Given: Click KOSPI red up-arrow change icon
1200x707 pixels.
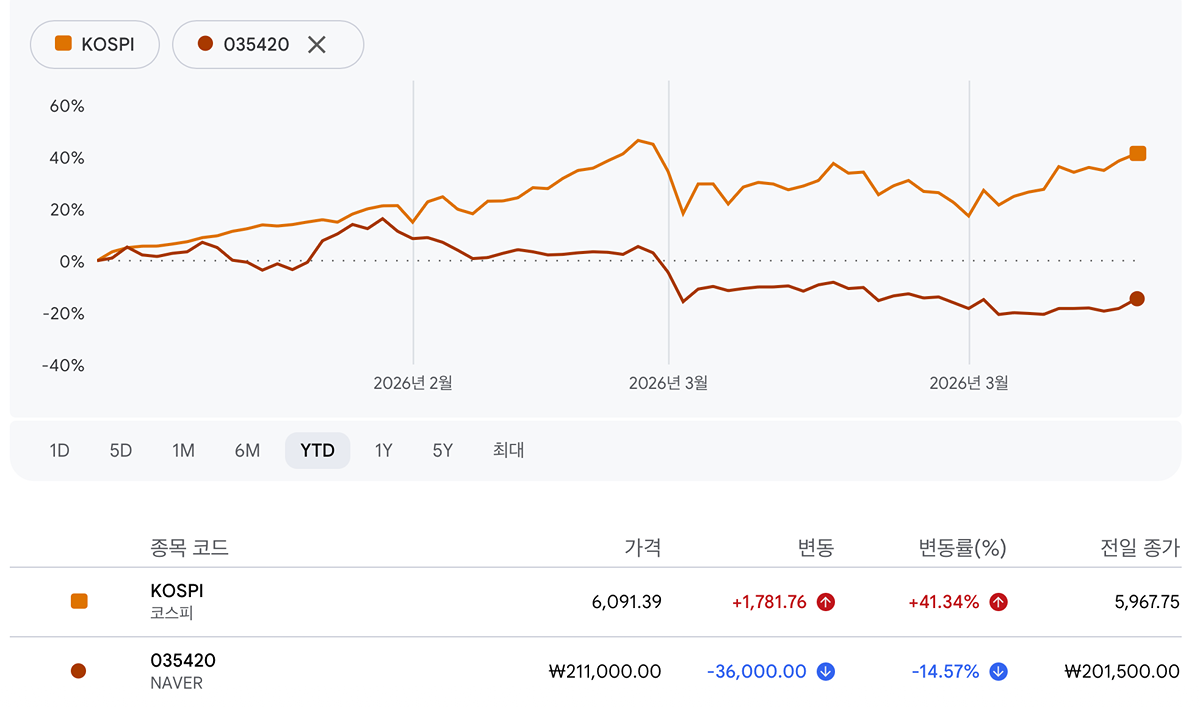Looking at the screenshot, I should click(825, 602).
